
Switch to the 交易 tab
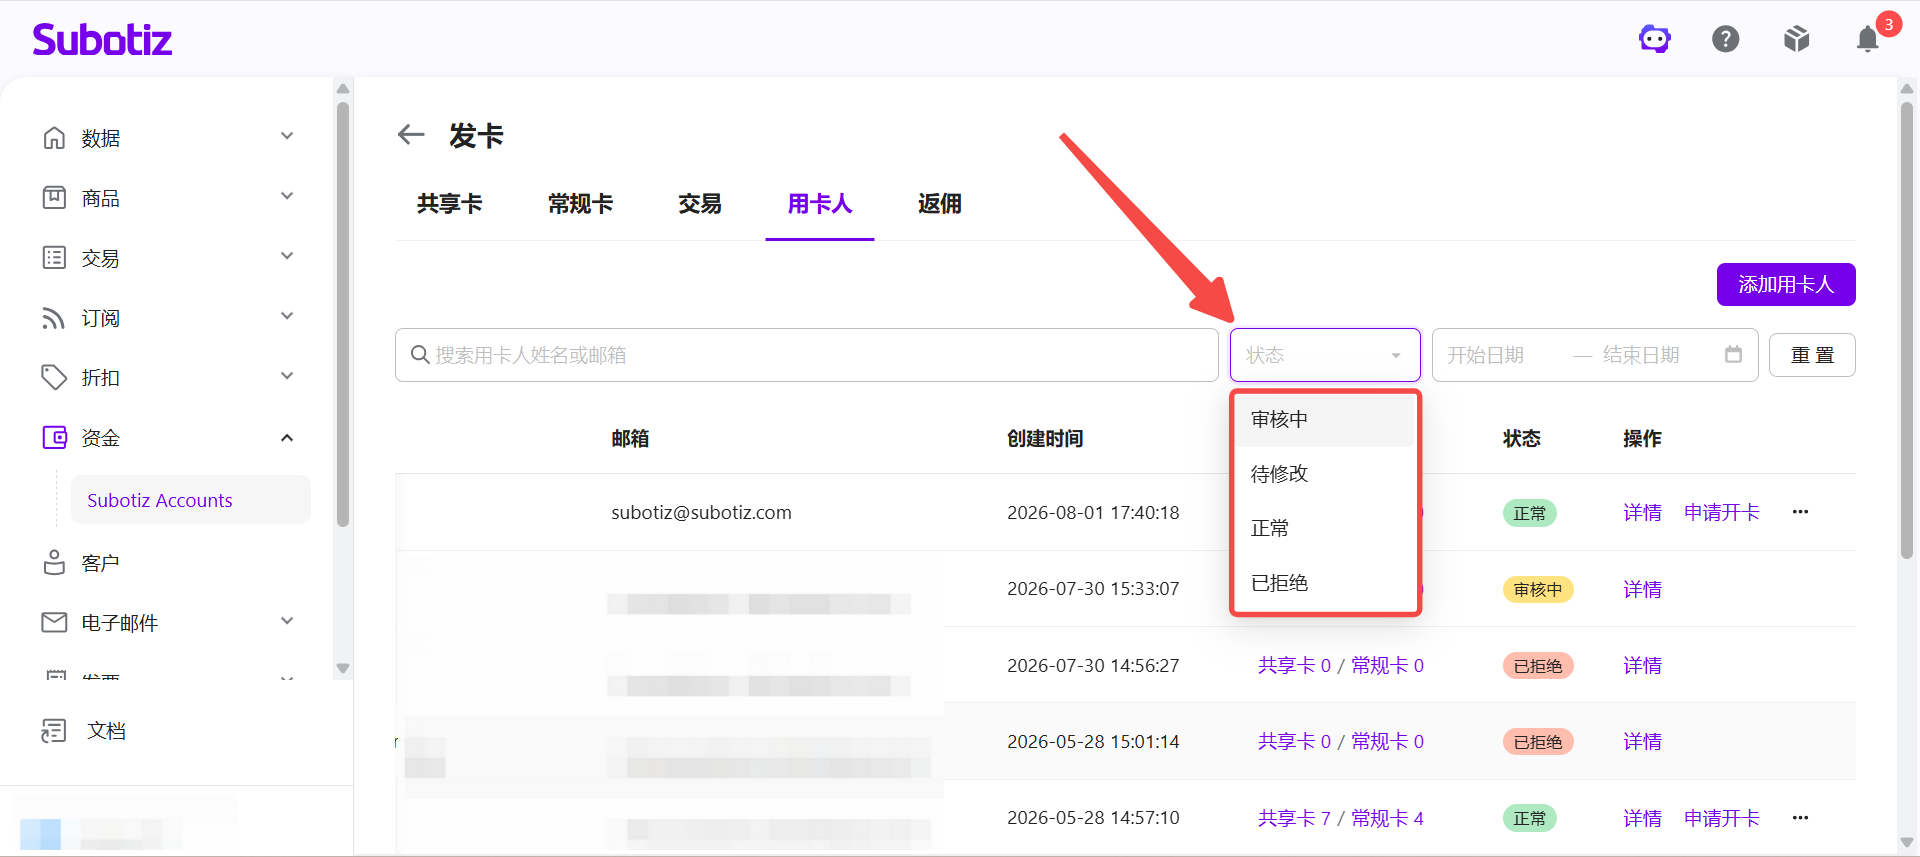(x=700, y=204)
